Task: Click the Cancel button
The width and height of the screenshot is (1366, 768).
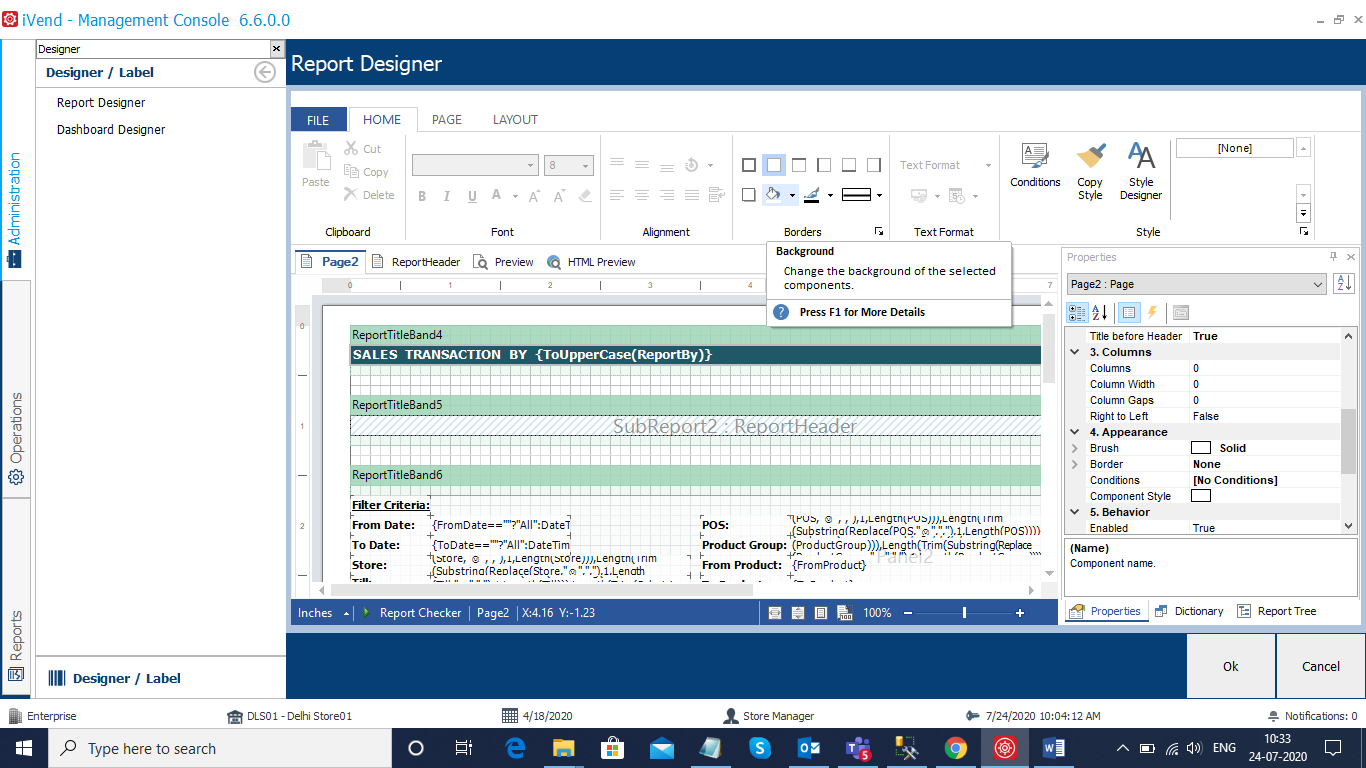Action: 1321,666
